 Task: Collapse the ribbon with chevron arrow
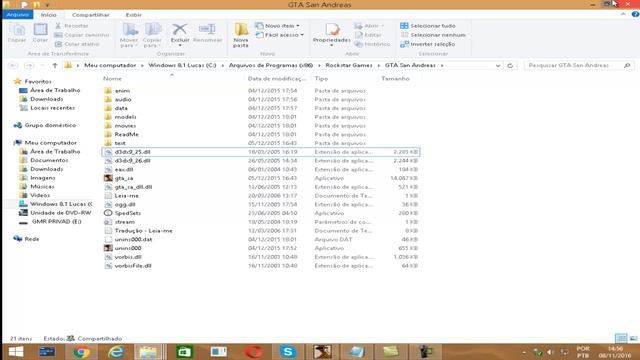(623, 14)
